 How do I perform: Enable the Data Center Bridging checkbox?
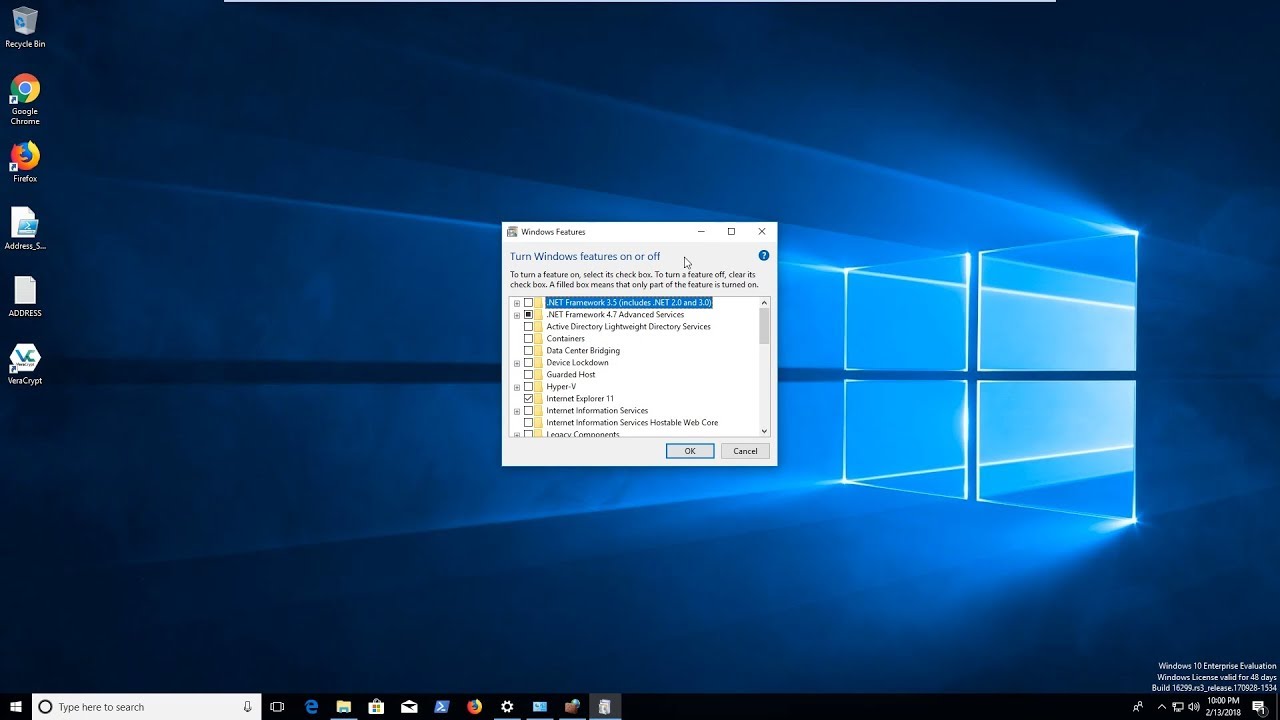[x=528, y=351]
